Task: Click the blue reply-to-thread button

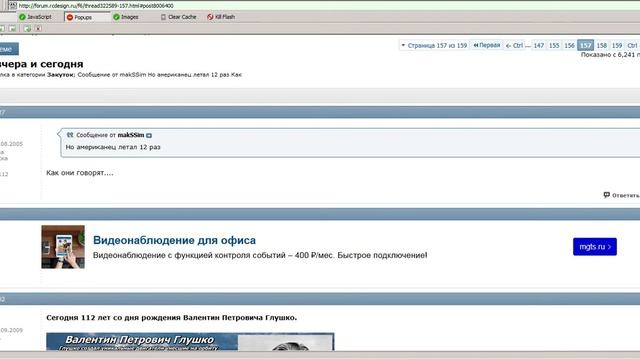Action: pos(9,49)
